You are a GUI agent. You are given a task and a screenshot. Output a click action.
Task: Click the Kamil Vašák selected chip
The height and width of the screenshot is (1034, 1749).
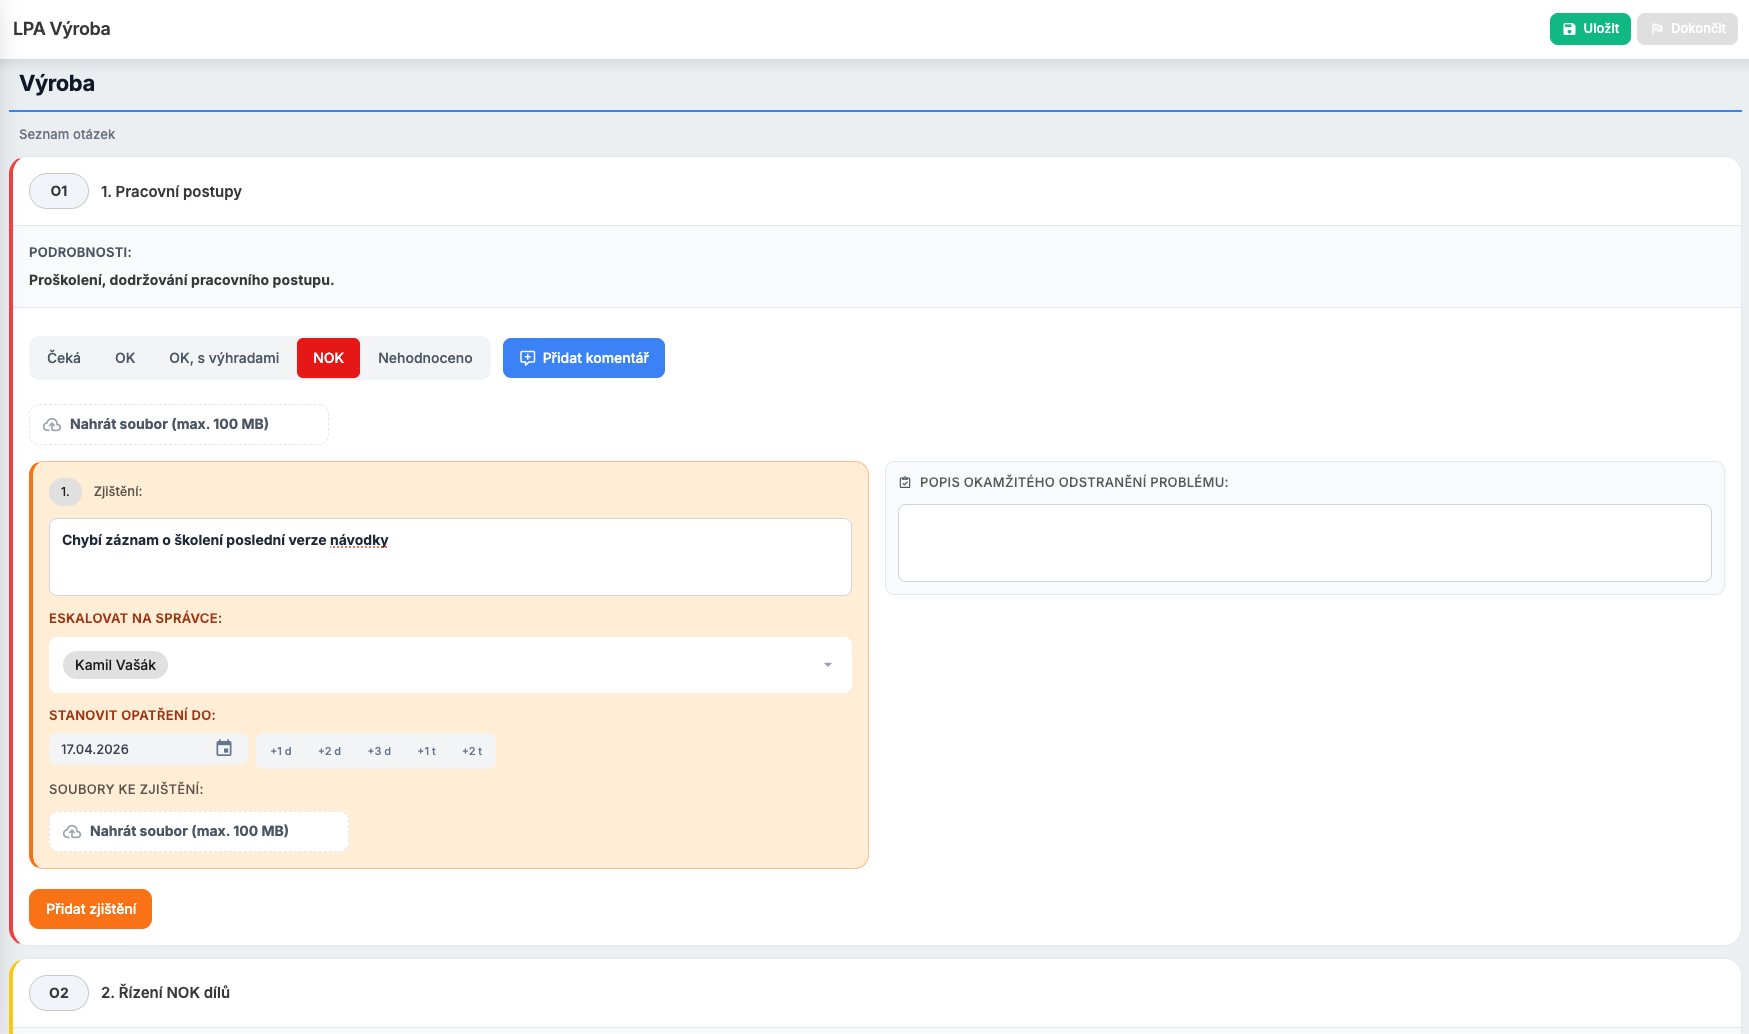click(115, 665)
